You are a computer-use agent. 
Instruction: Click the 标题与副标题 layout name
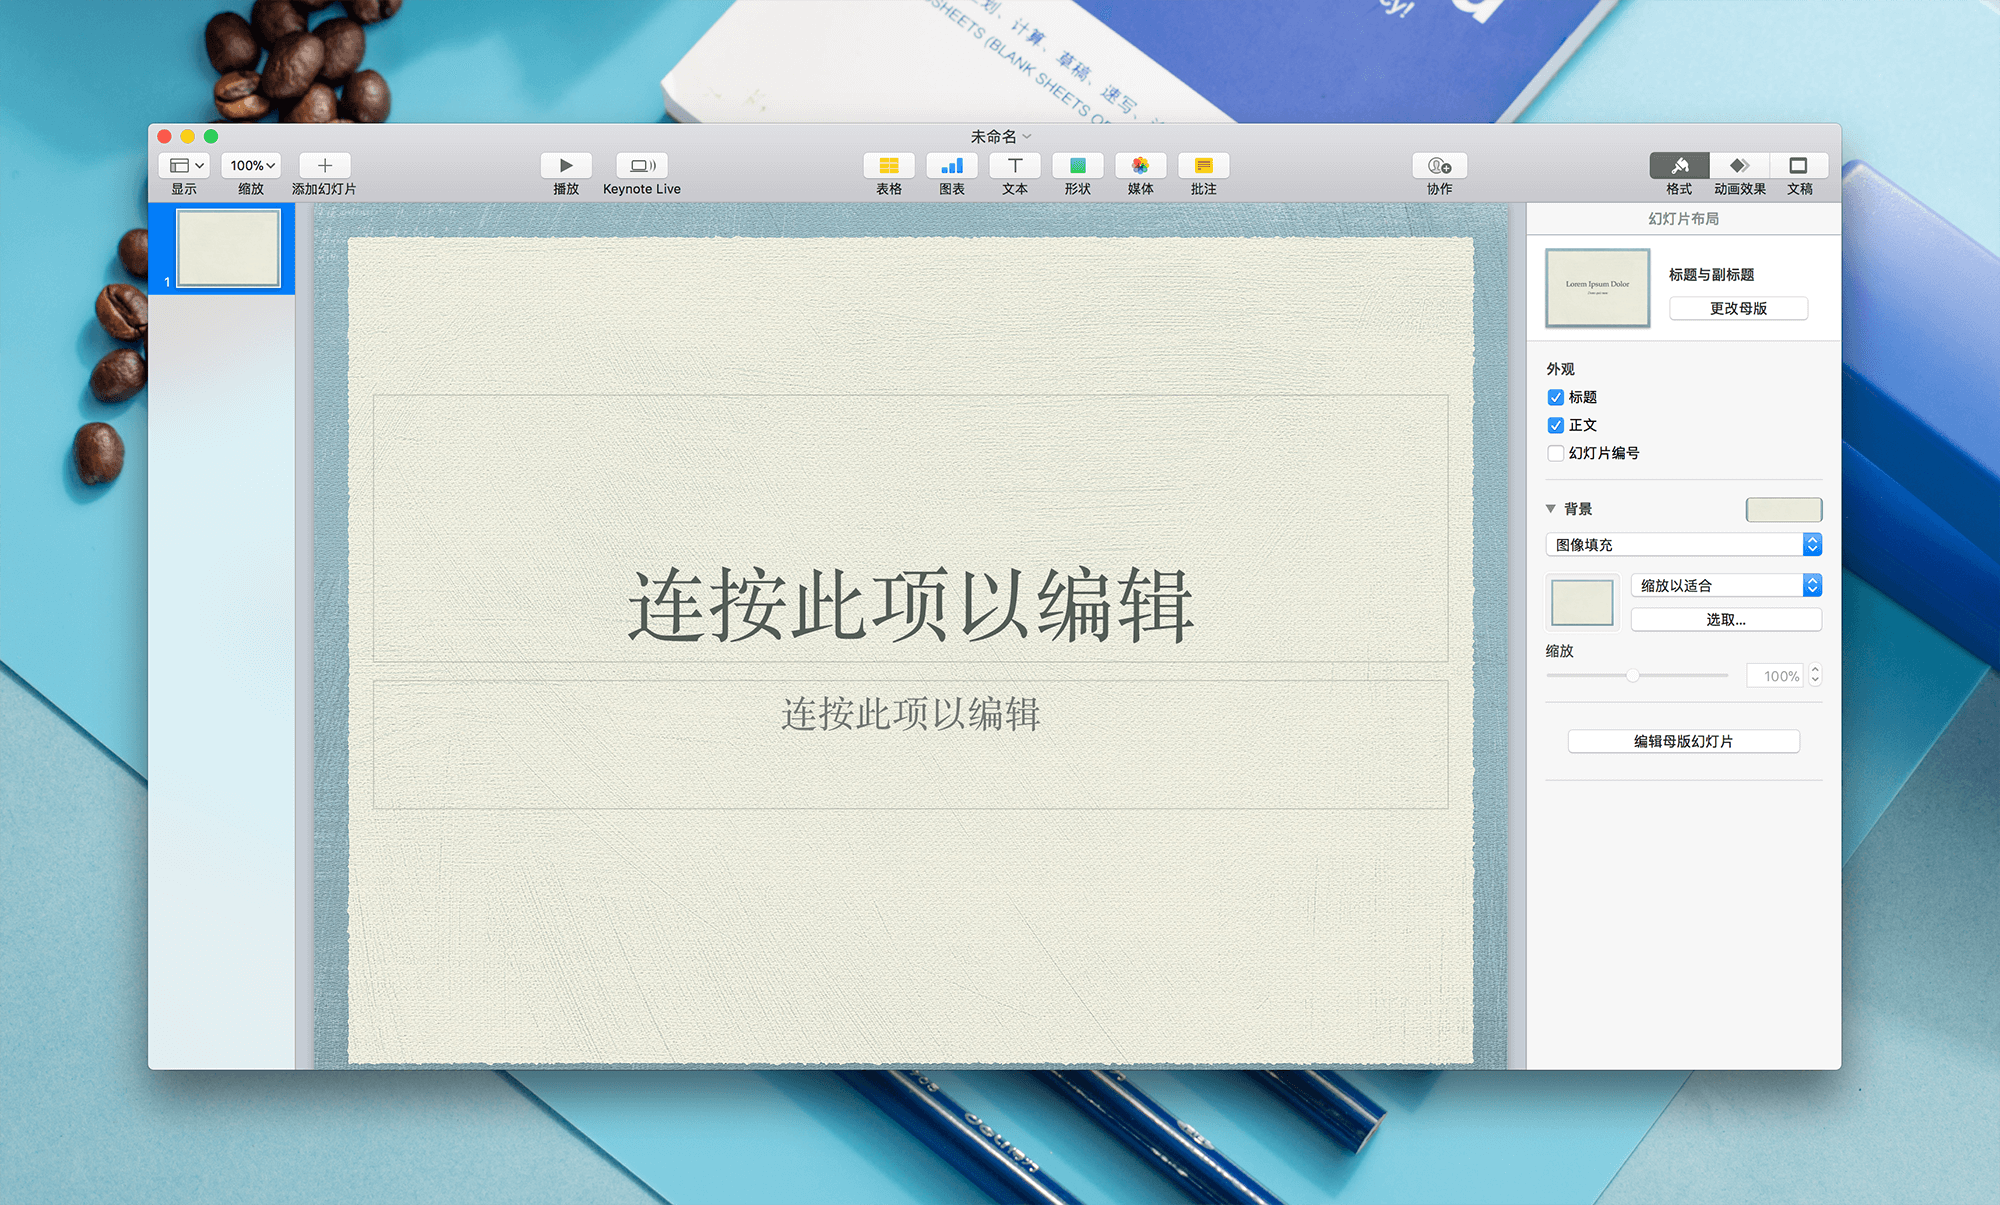click(x=1711, y=274)
